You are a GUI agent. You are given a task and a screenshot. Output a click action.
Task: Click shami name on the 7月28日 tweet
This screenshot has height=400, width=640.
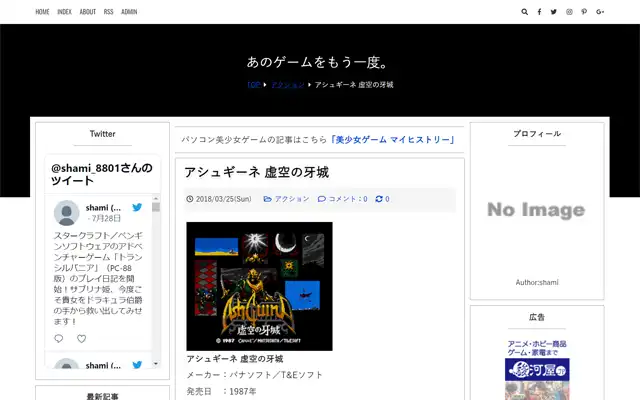(x=103, y=207)
